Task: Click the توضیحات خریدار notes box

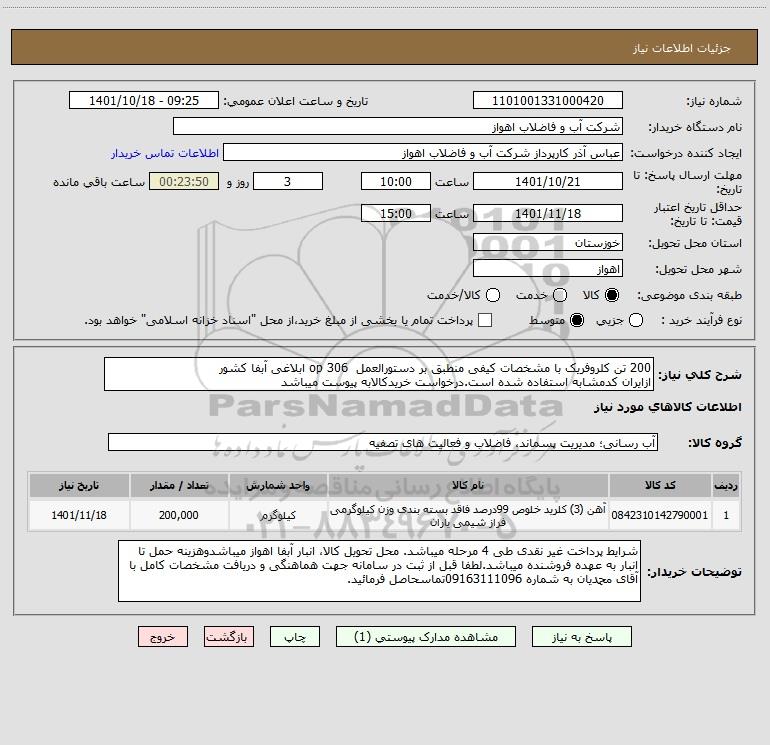Action: [x=379, y=571]
